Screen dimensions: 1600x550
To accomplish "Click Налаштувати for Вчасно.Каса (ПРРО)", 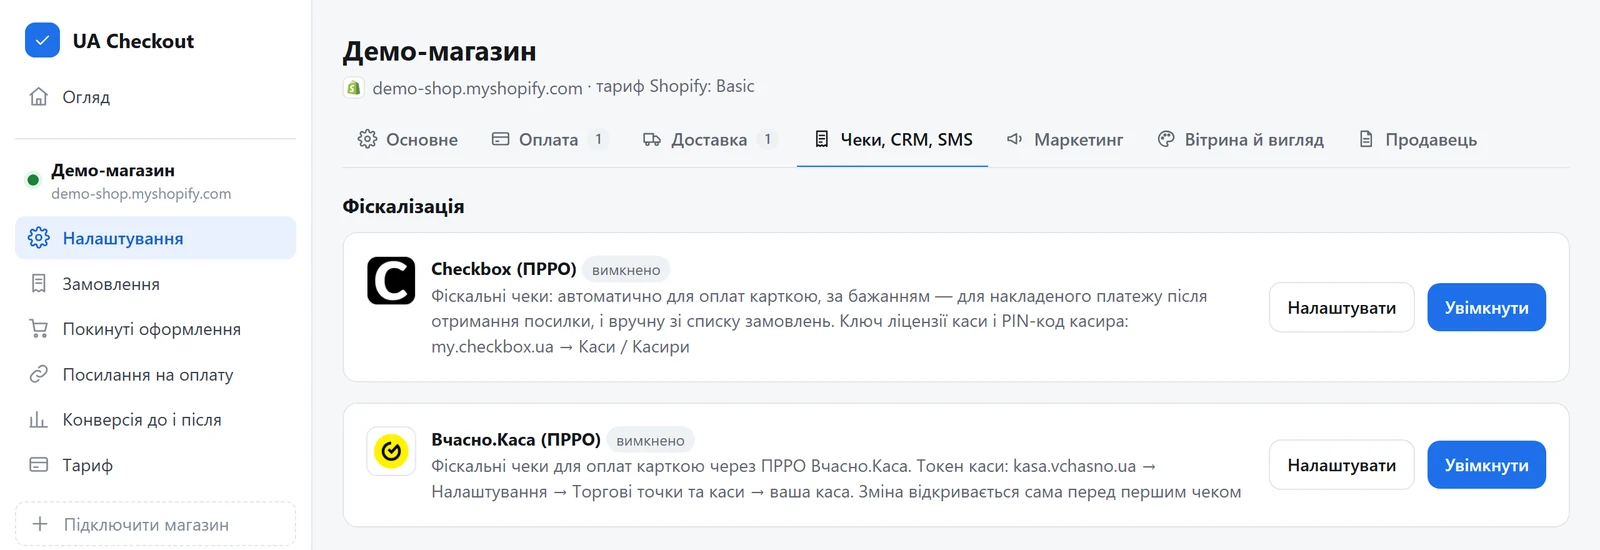I will 1342,465.
